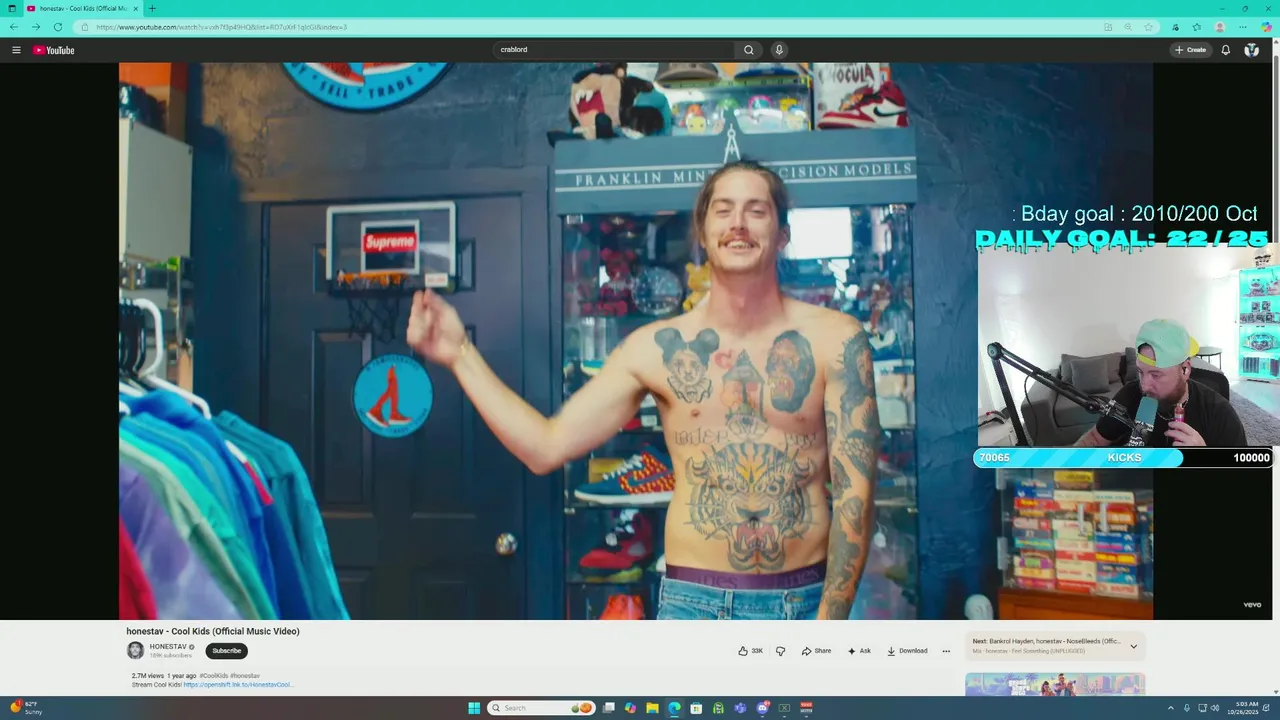Click the Windows taskbar Search box
The image size is (1280, 720).
[541, 708]
